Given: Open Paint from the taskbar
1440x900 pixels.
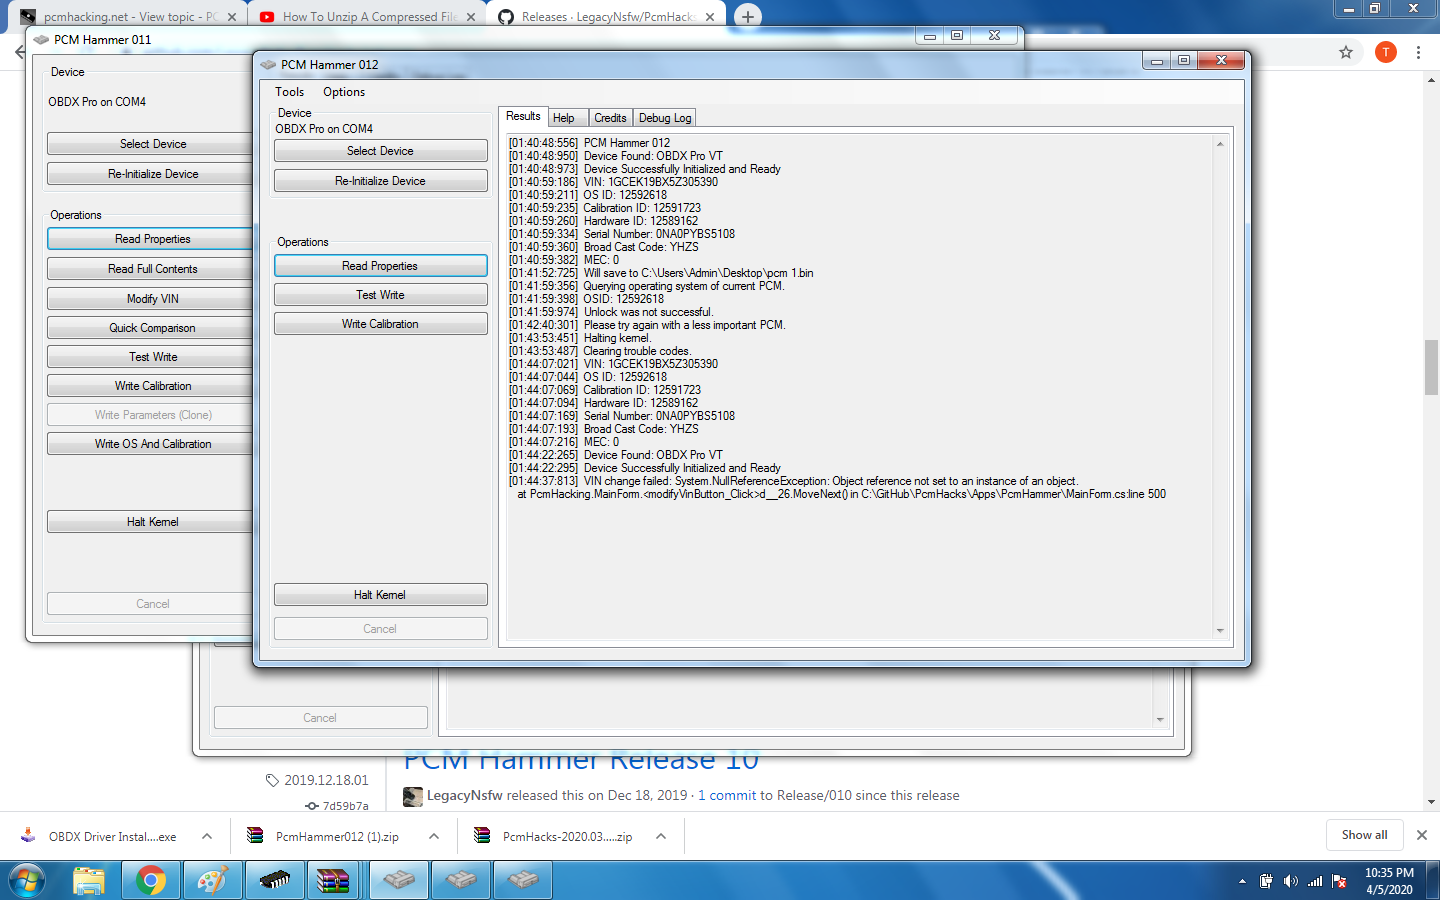Looking at the screenshot, I should (x=212, y=880).
